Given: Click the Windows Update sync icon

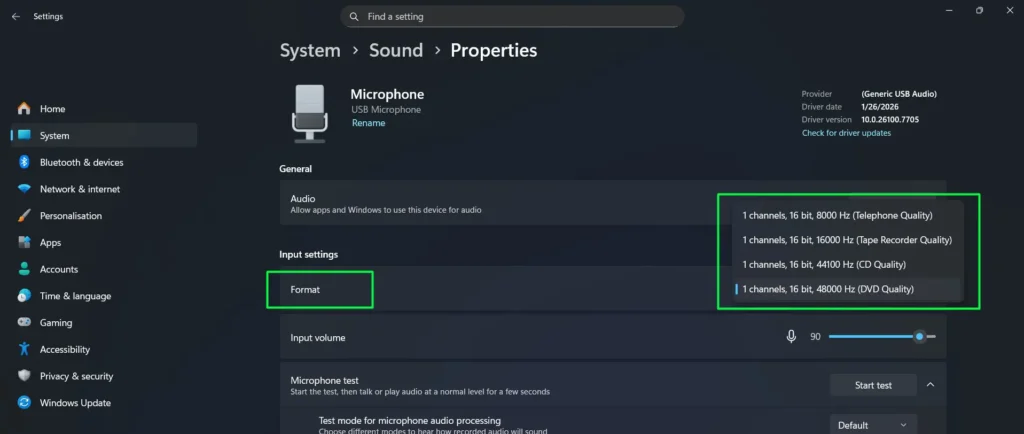Looking at the screenshot, I should pyautogui.click(x=24, y=403).
